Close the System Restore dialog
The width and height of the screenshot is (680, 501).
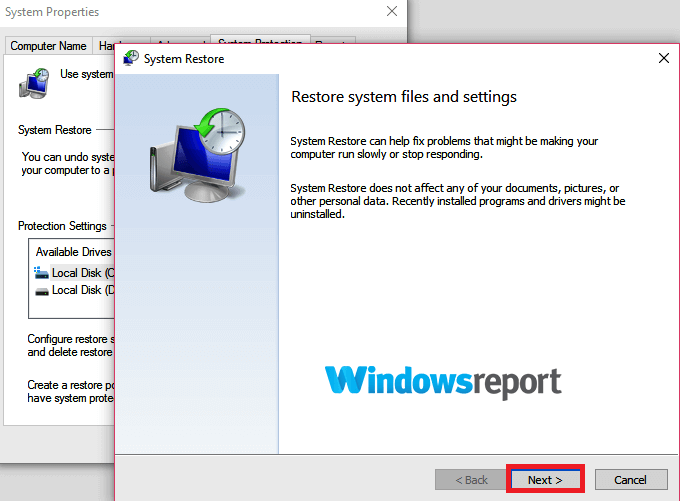664,58
